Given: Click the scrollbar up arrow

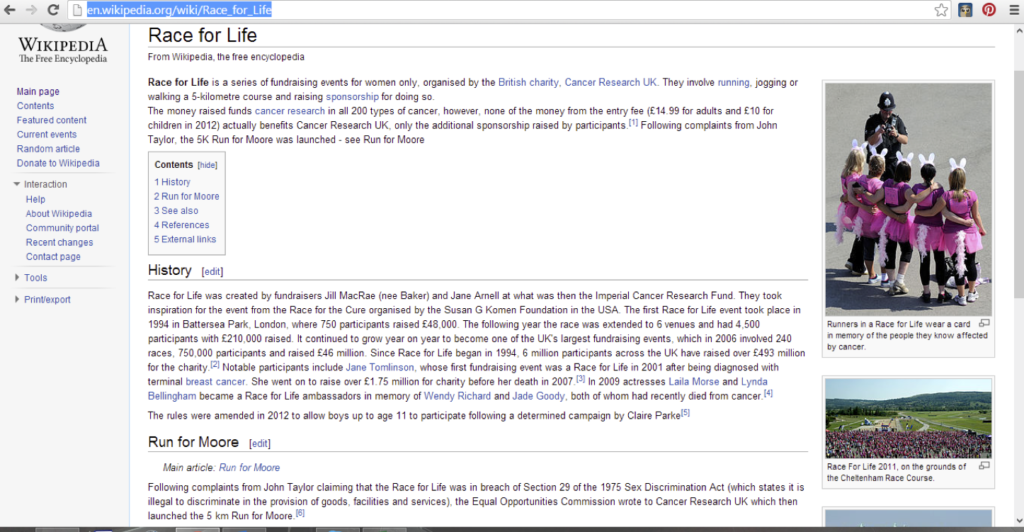Looking at the screenshot, I should coord(1018,30).
